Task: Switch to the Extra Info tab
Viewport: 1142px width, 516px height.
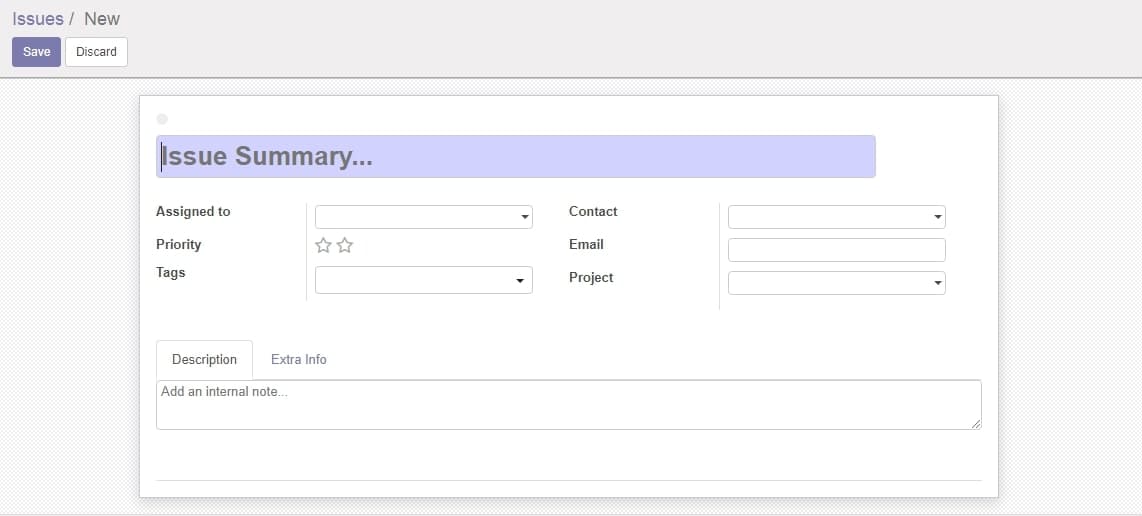Action: 299,359
